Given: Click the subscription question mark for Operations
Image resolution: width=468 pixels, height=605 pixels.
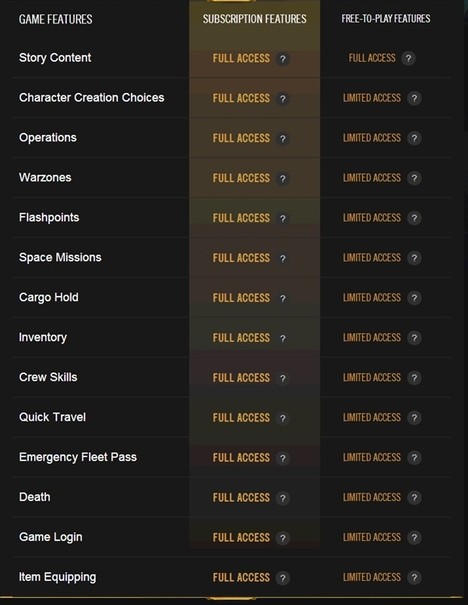Looking at the screenshot, I should [283, 139].
